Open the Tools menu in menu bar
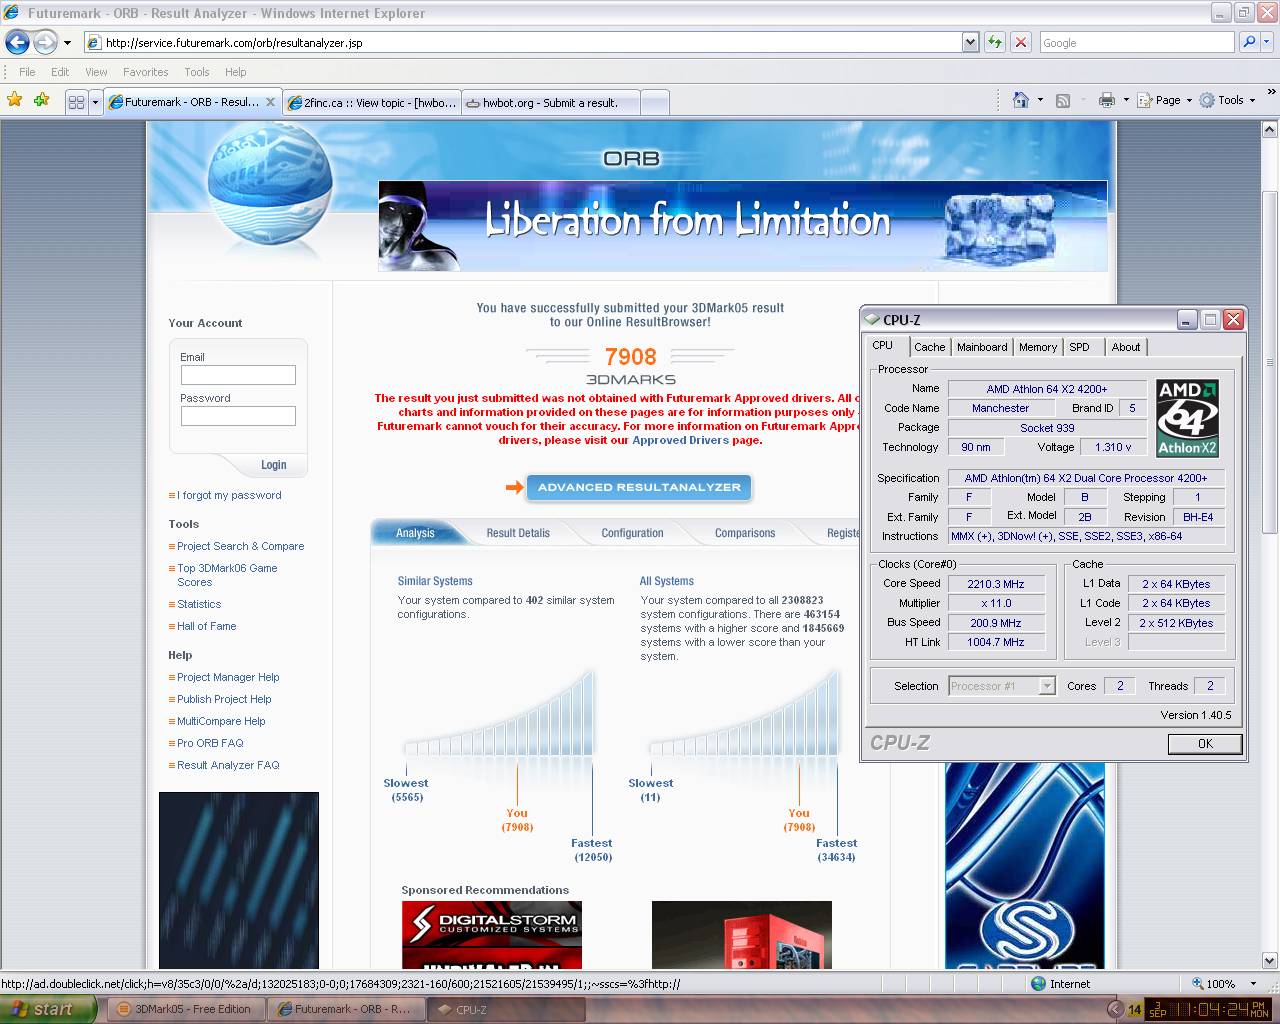The image size is (1280, 1024). coord(197,72)
